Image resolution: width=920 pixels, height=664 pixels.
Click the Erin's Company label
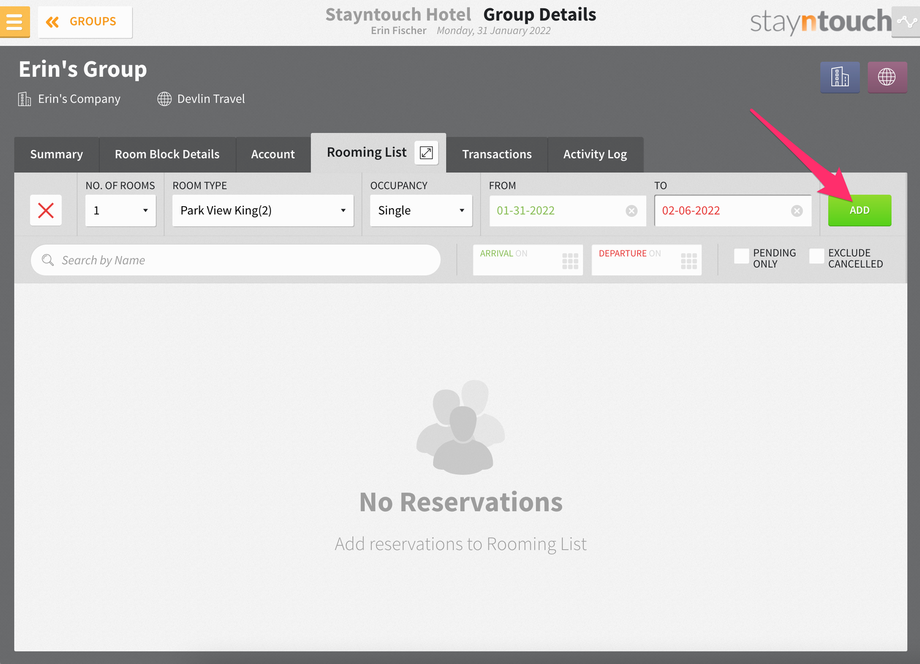tap(79, 99)
